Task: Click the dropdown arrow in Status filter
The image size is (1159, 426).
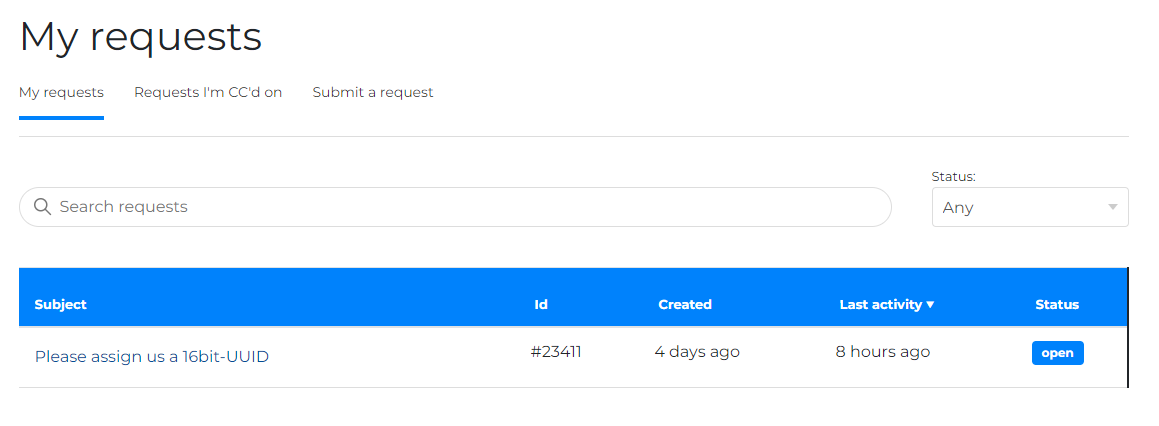Action: (1112, 207)
